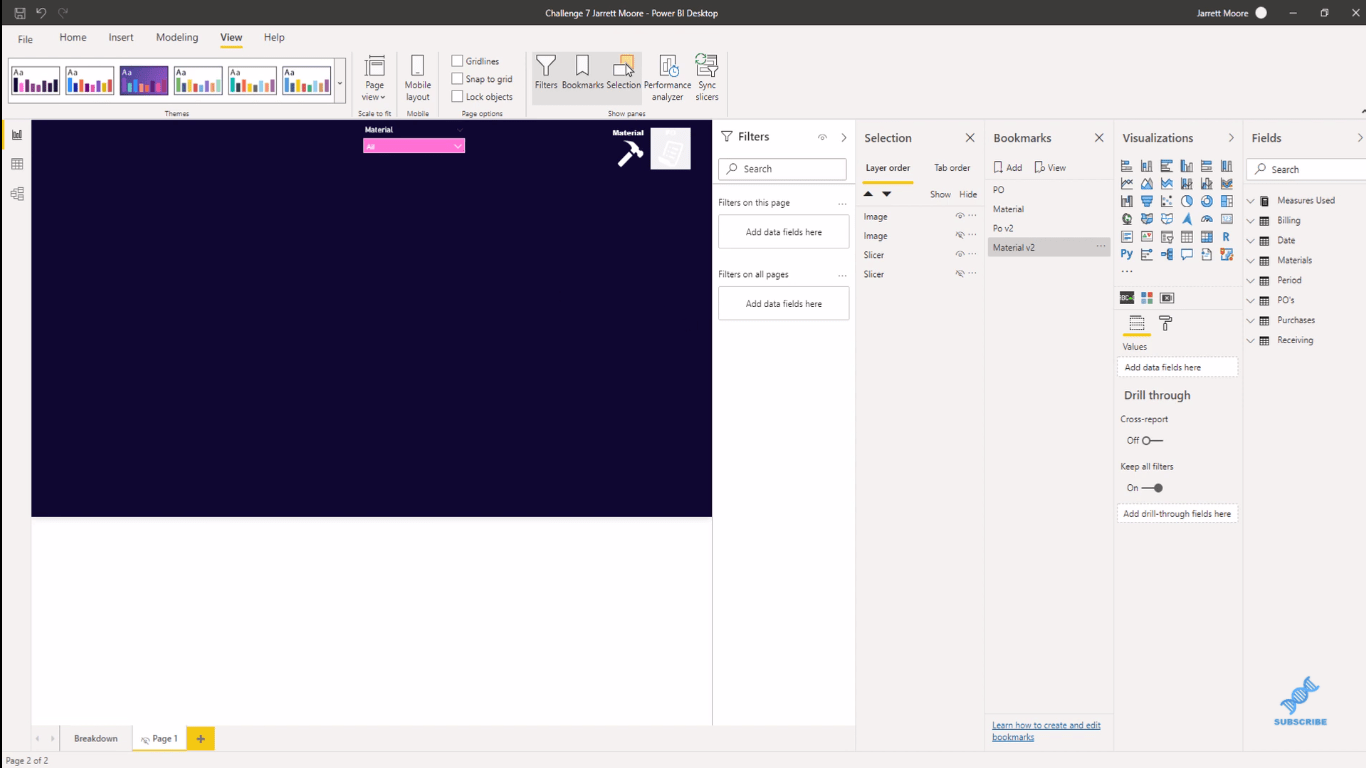Viewport: 1366px width, 768px height.
Task: Switch to Tab order in Selection pane
Action: pos(952,168)
